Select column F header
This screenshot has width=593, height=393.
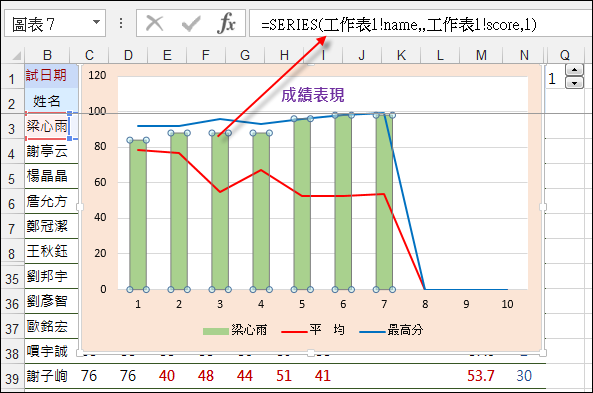206,56
